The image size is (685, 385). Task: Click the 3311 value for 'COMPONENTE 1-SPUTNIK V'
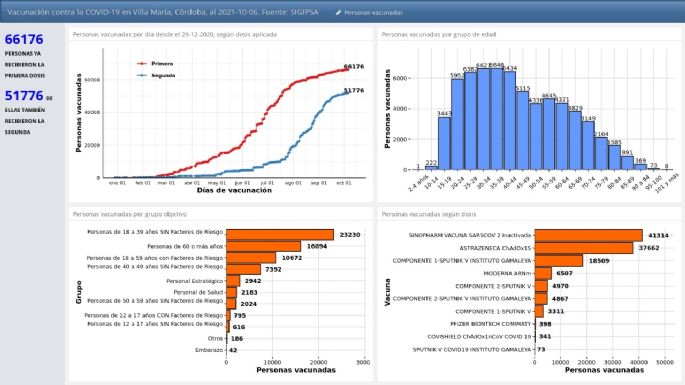[556, 311]
